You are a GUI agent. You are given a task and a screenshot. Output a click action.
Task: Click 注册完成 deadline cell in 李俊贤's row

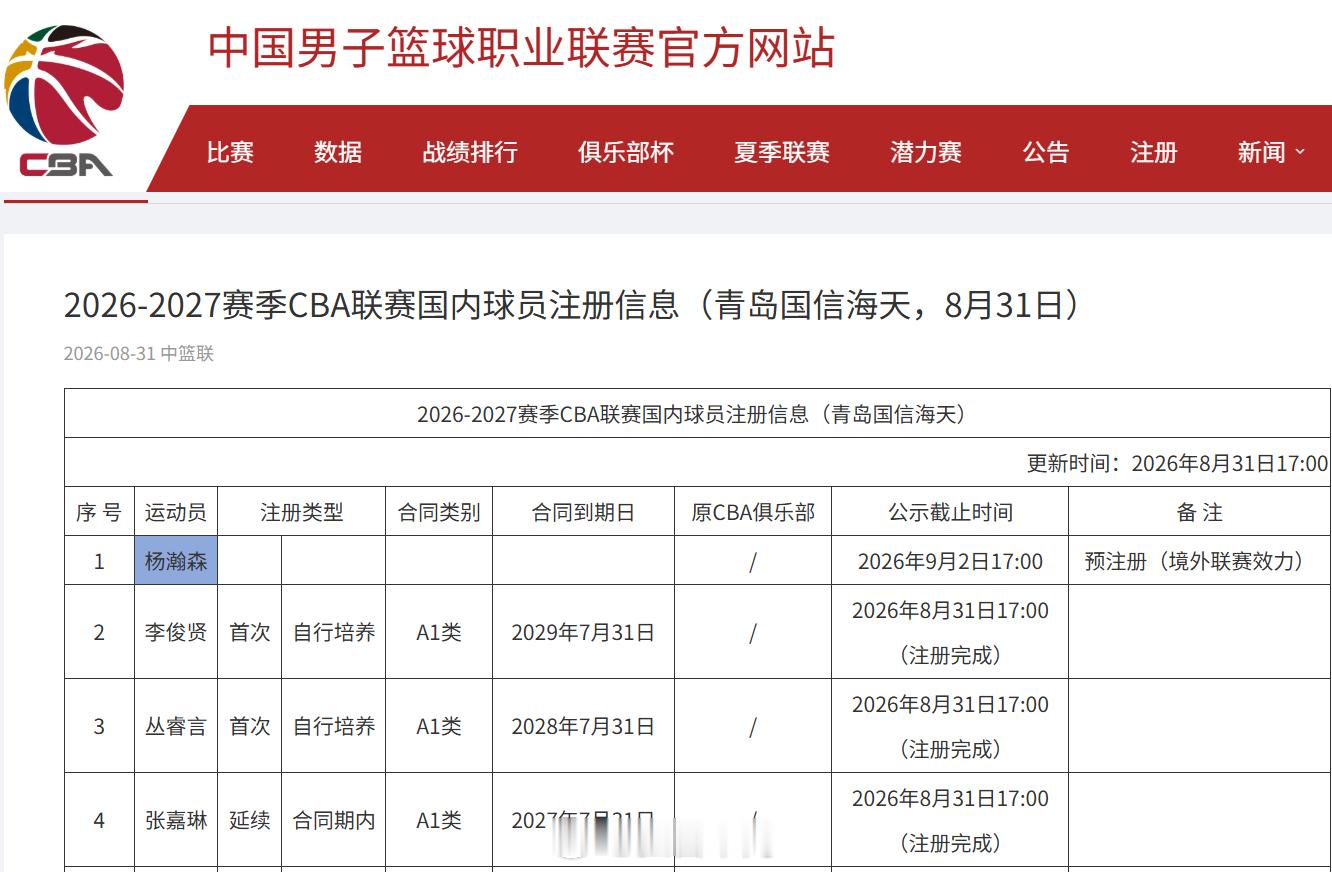point(950,632)
